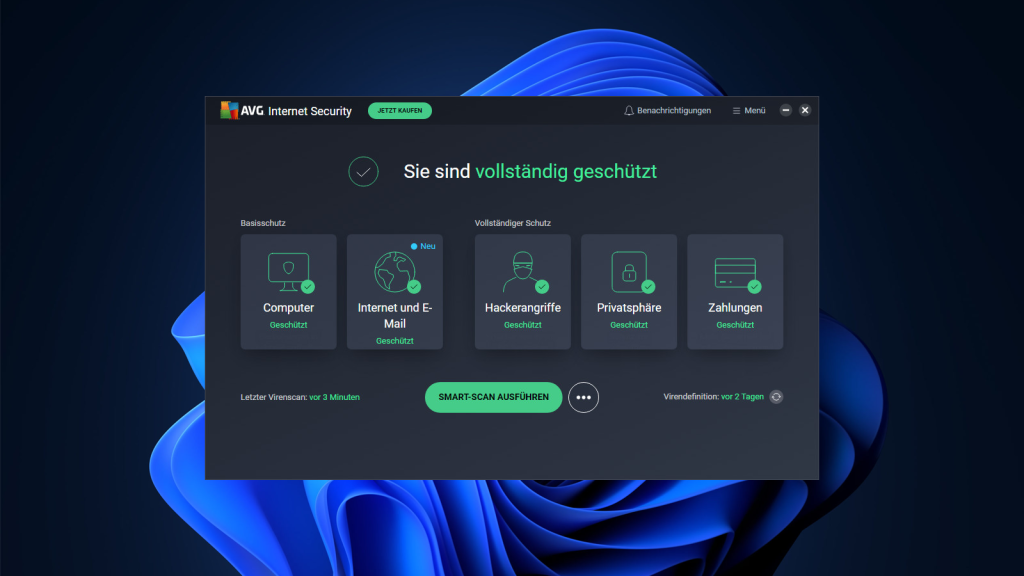Screen dimensions: 1024x576
Task: Open the Hackerangriffe hacker icon tile
Action: point(522,292)
